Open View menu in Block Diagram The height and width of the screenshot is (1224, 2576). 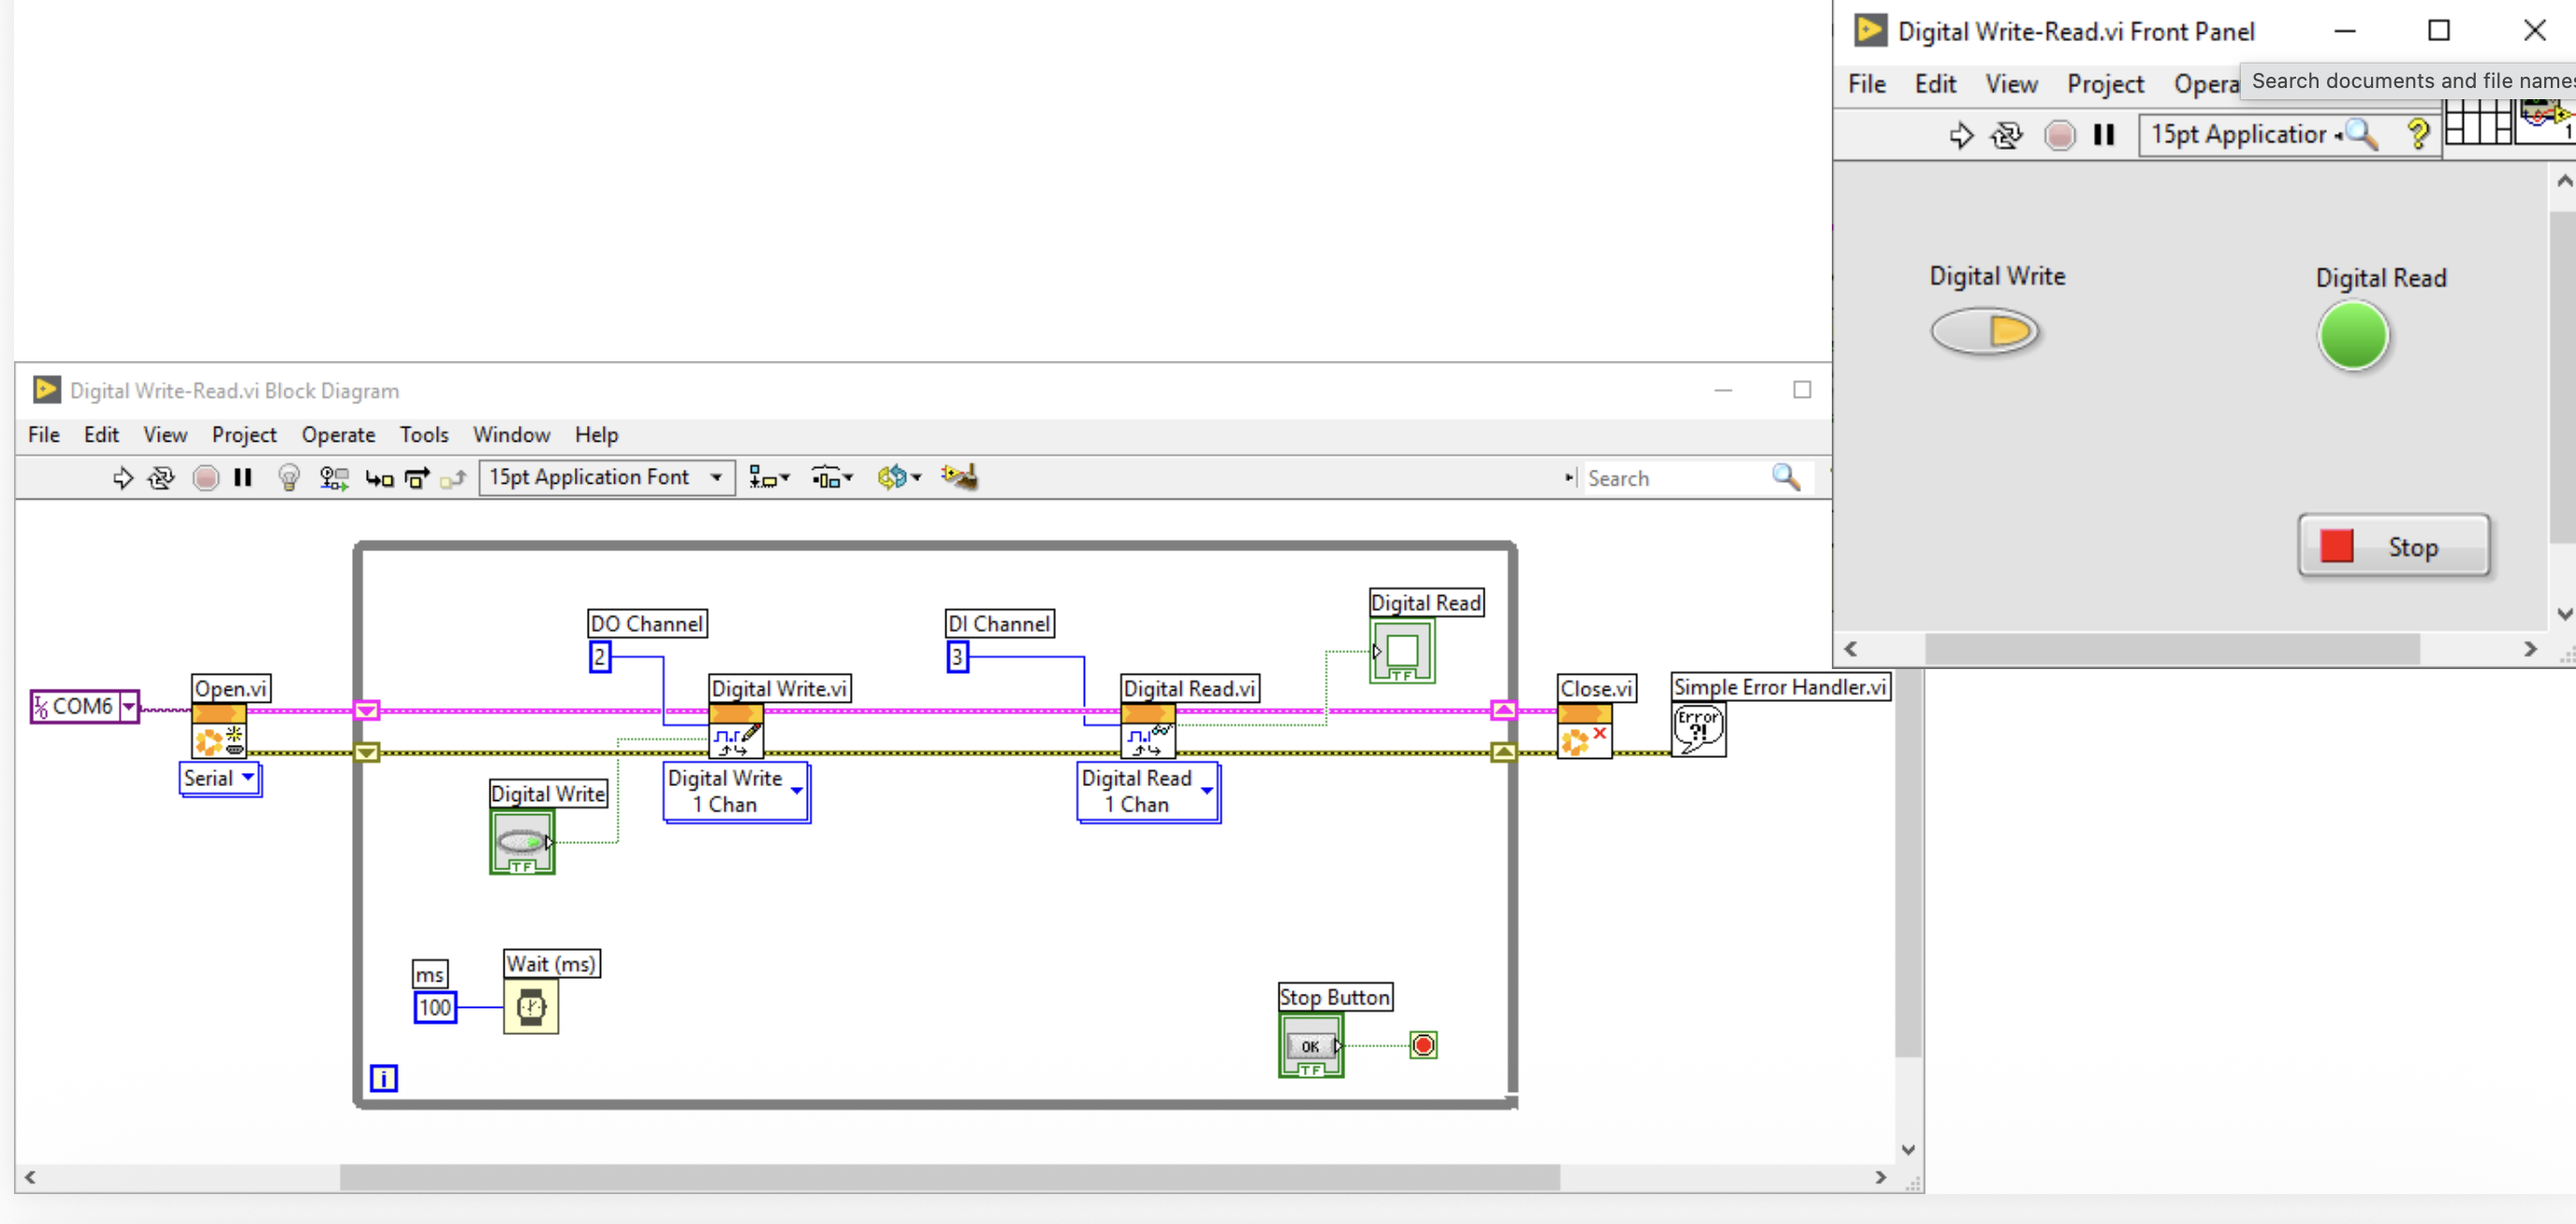click(165, 435)
